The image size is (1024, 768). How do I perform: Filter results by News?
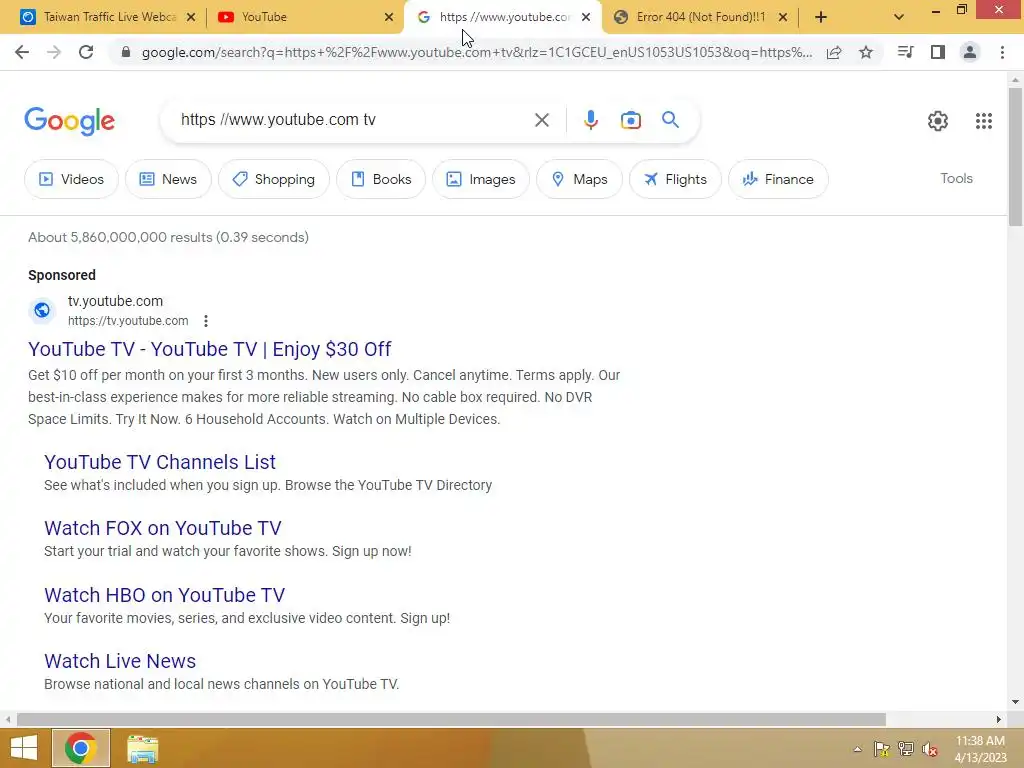tap(168, 179)
